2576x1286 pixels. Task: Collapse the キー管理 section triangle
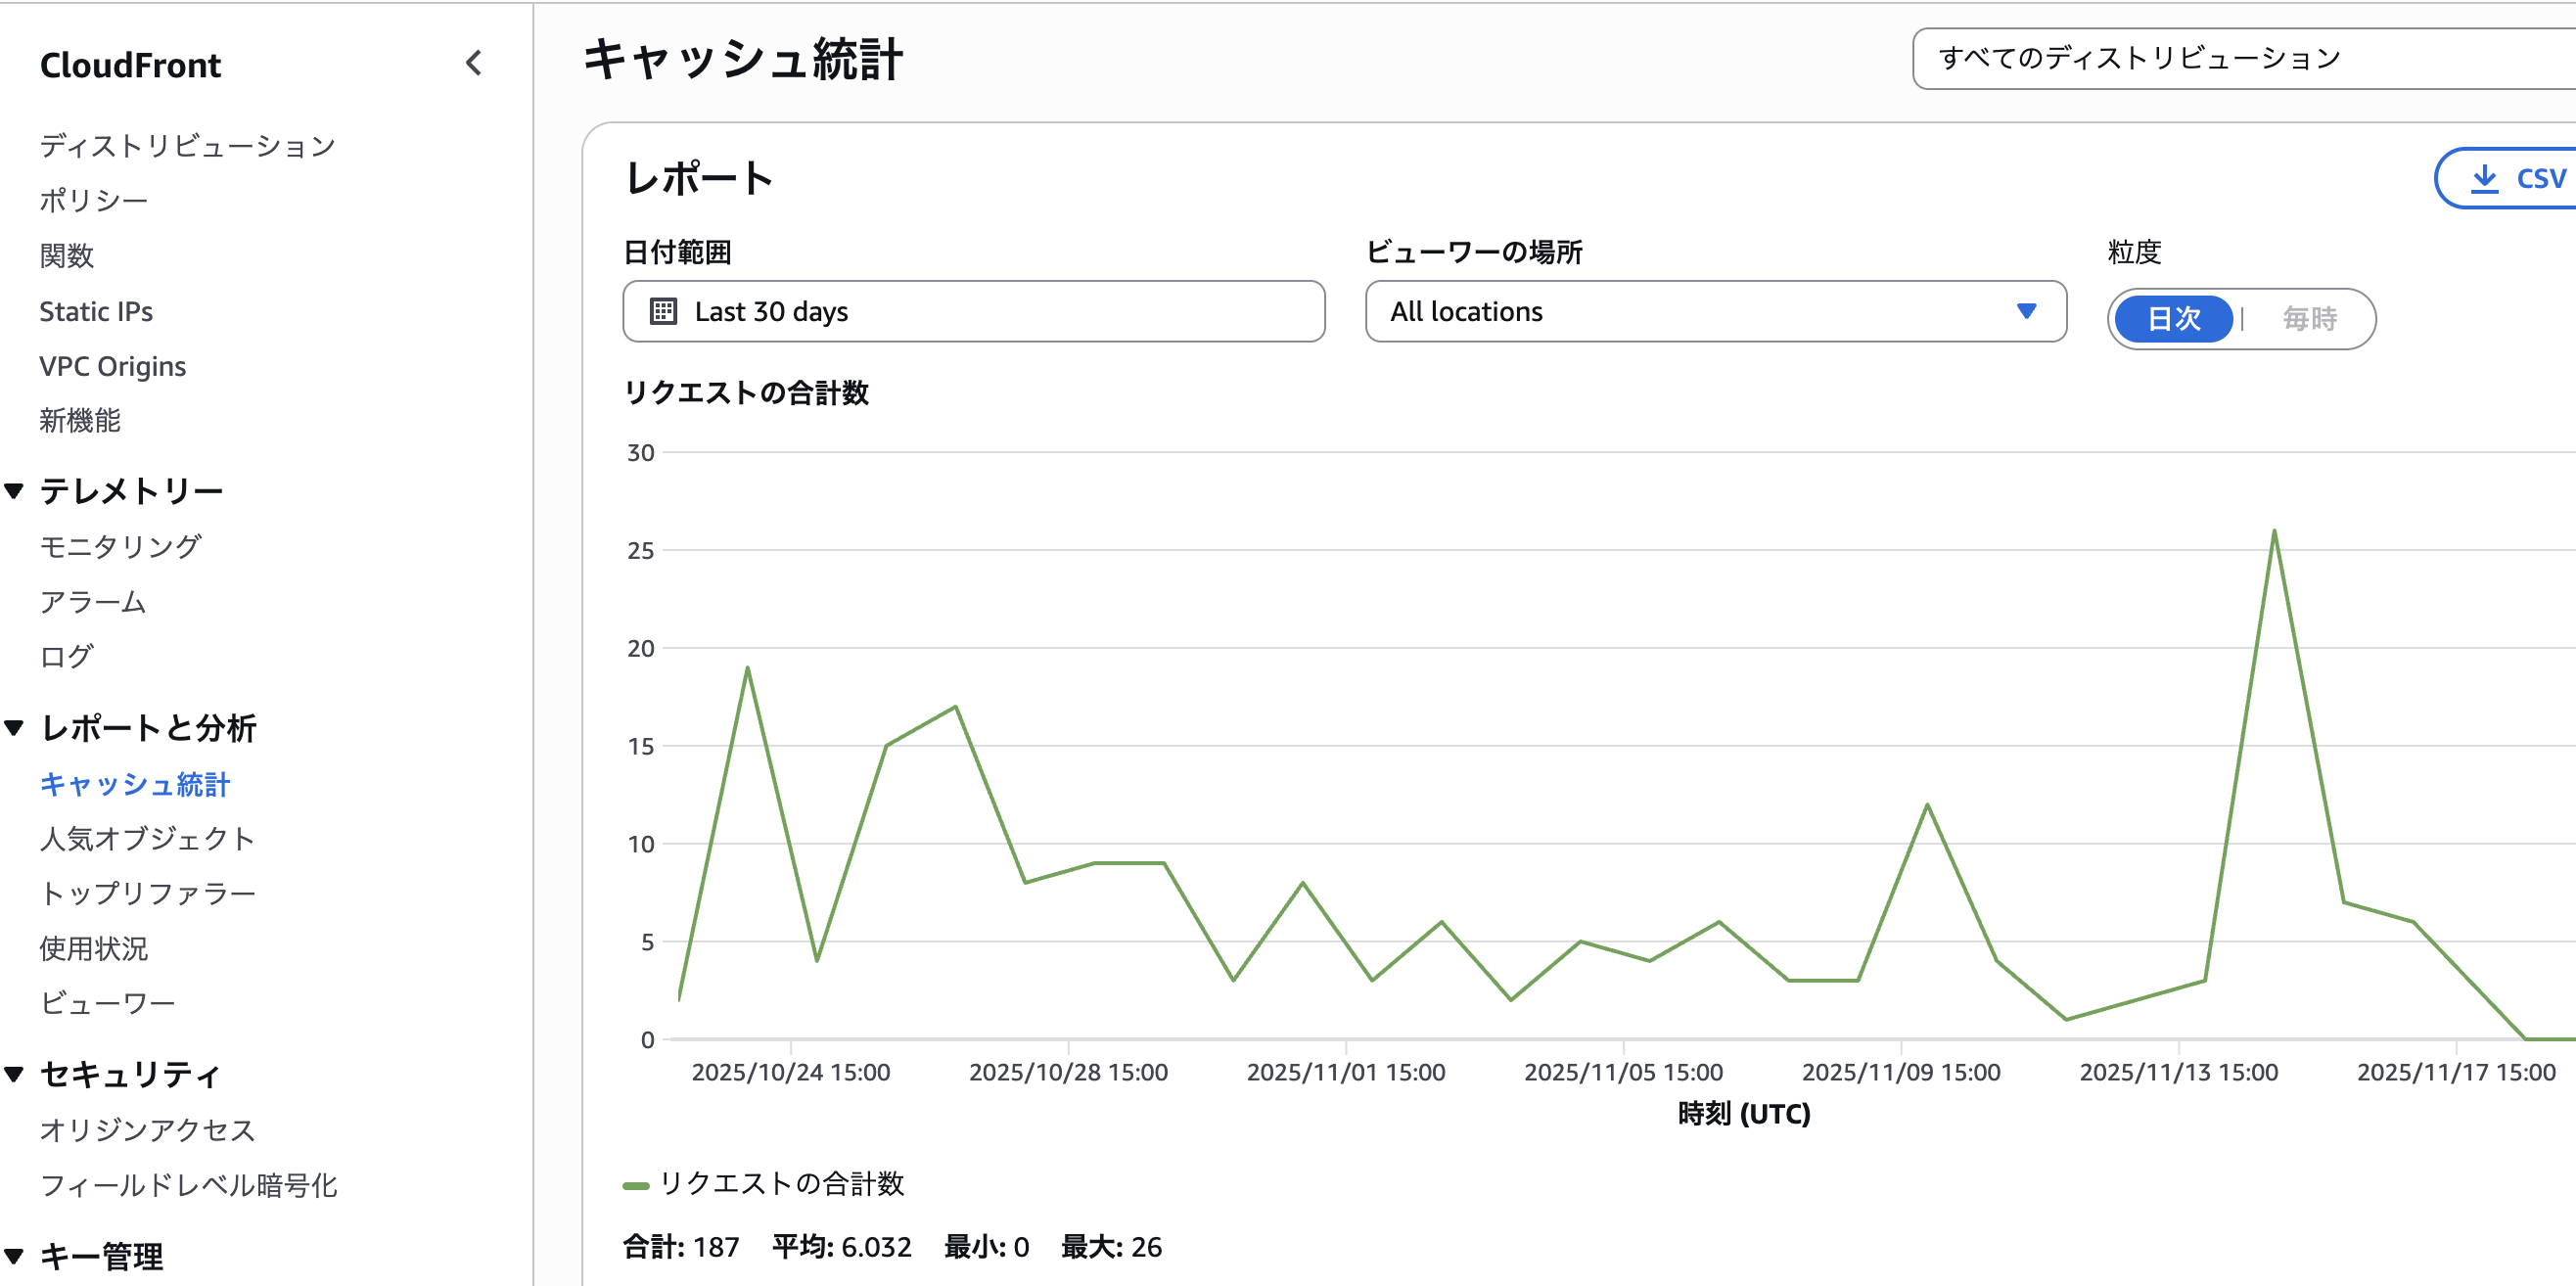click(x=15, y=1256)
